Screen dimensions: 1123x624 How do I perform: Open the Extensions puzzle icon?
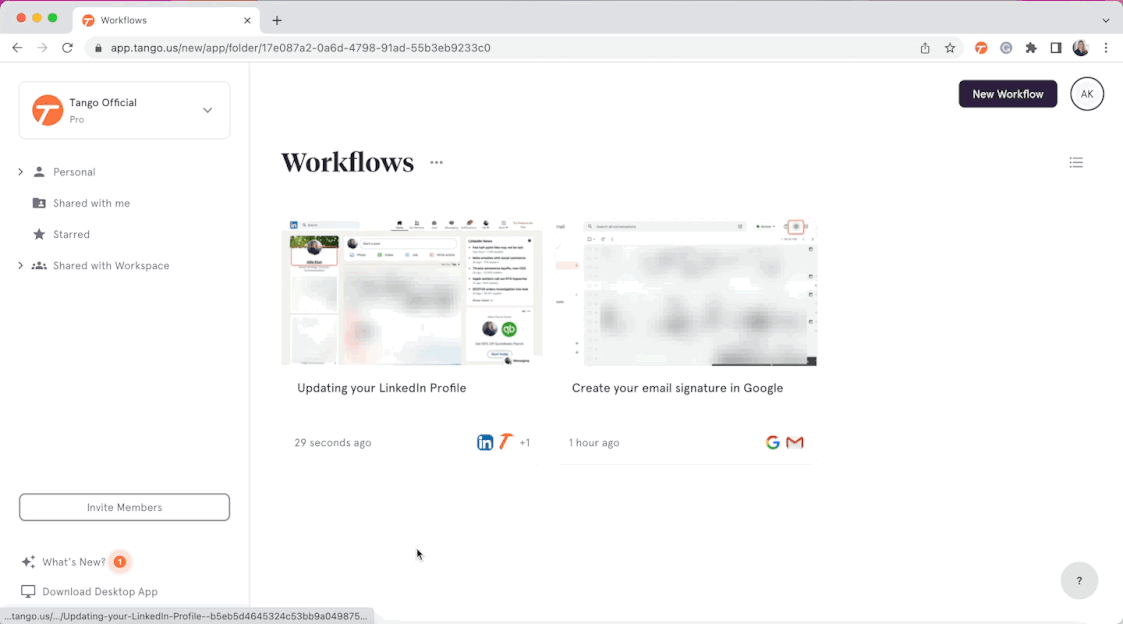pyautogui.click(x=1031, y=48)
